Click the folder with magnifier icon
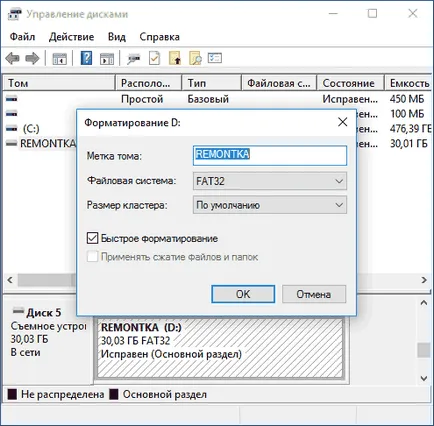This screenshot has height=426, width=434. coord(195,58)
